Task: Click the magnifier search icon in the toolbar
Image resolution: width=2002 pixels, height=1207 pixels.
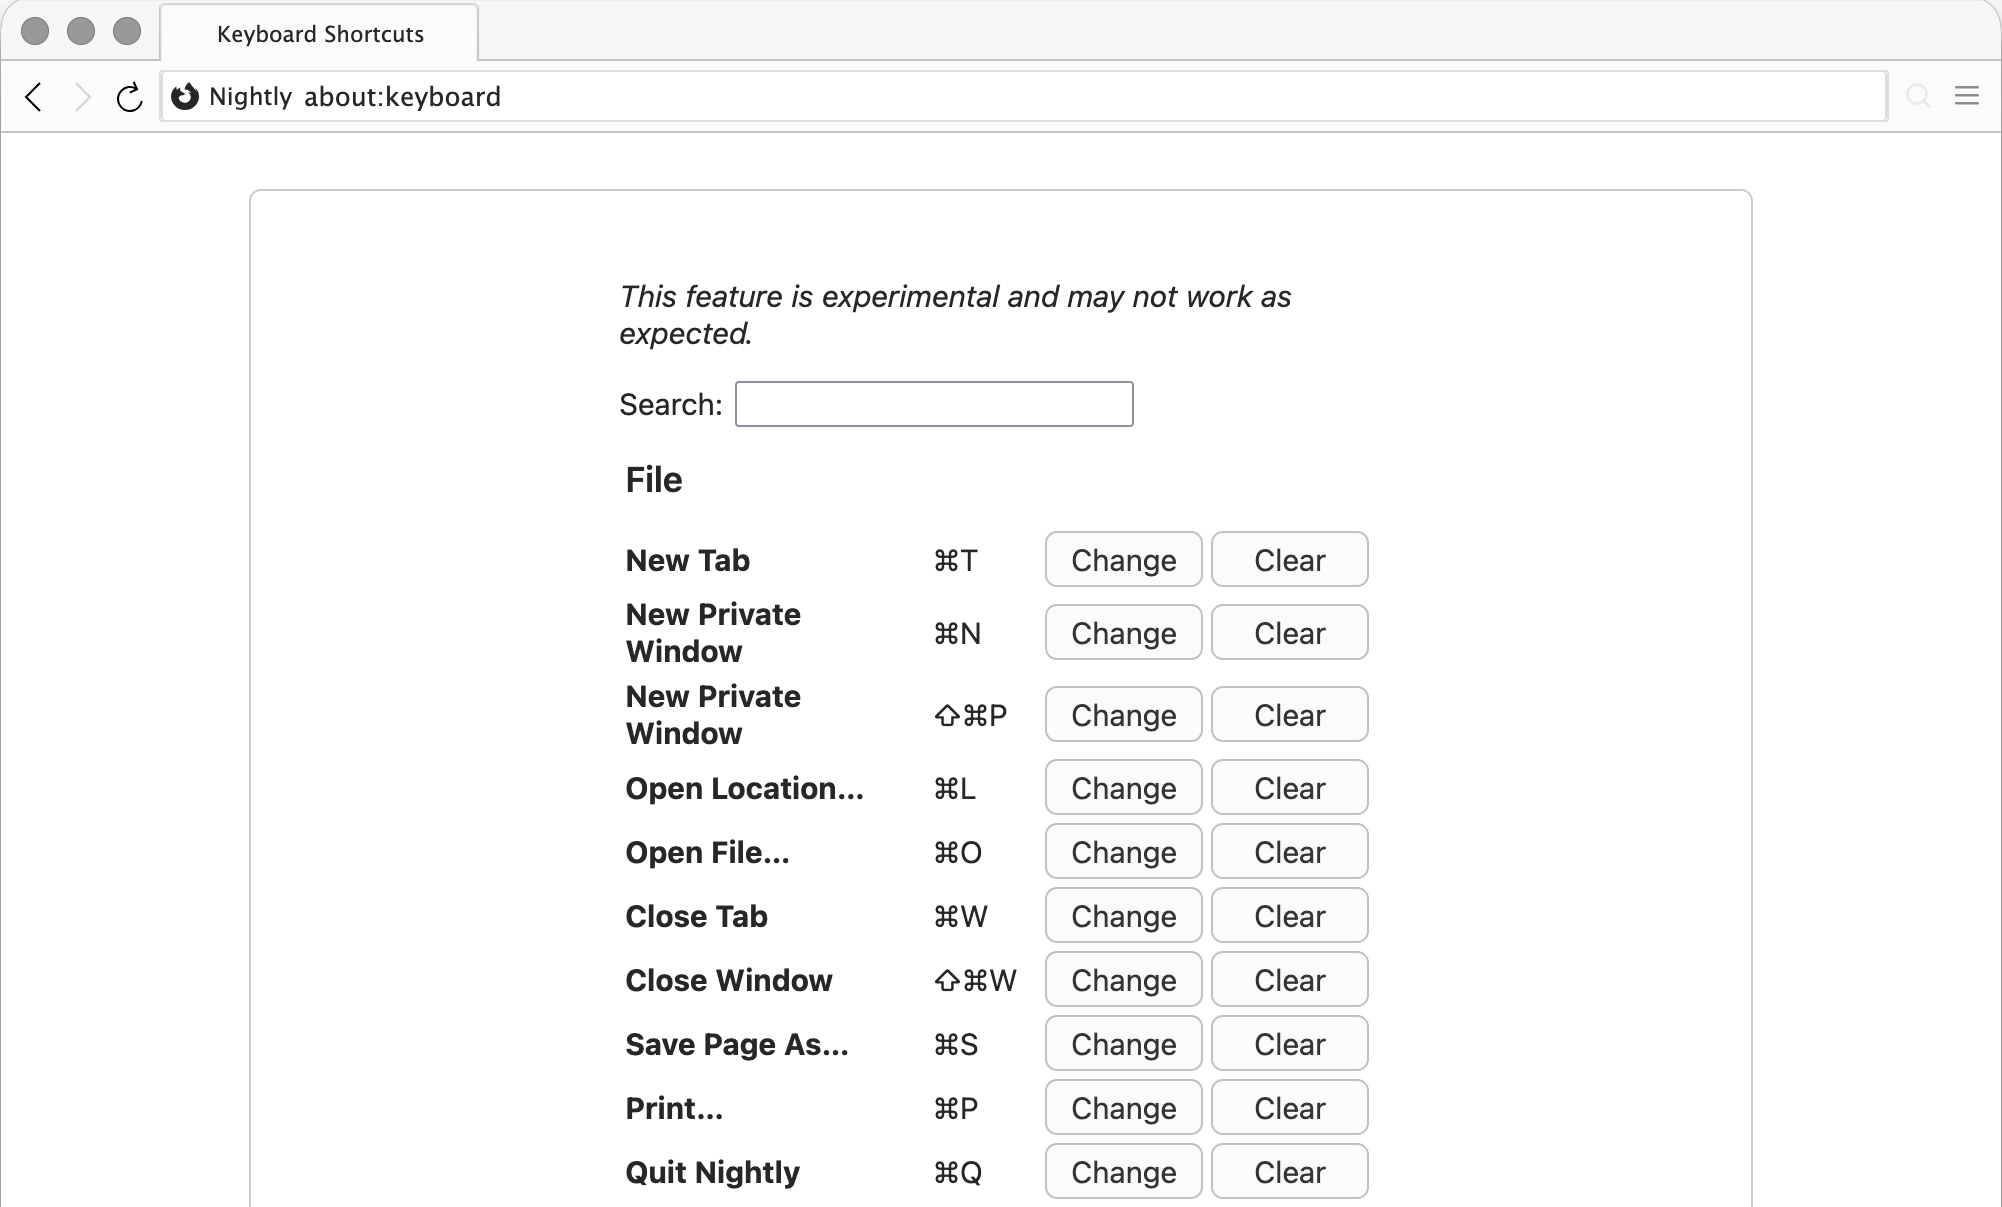Action: click(x=1918, y=96)
